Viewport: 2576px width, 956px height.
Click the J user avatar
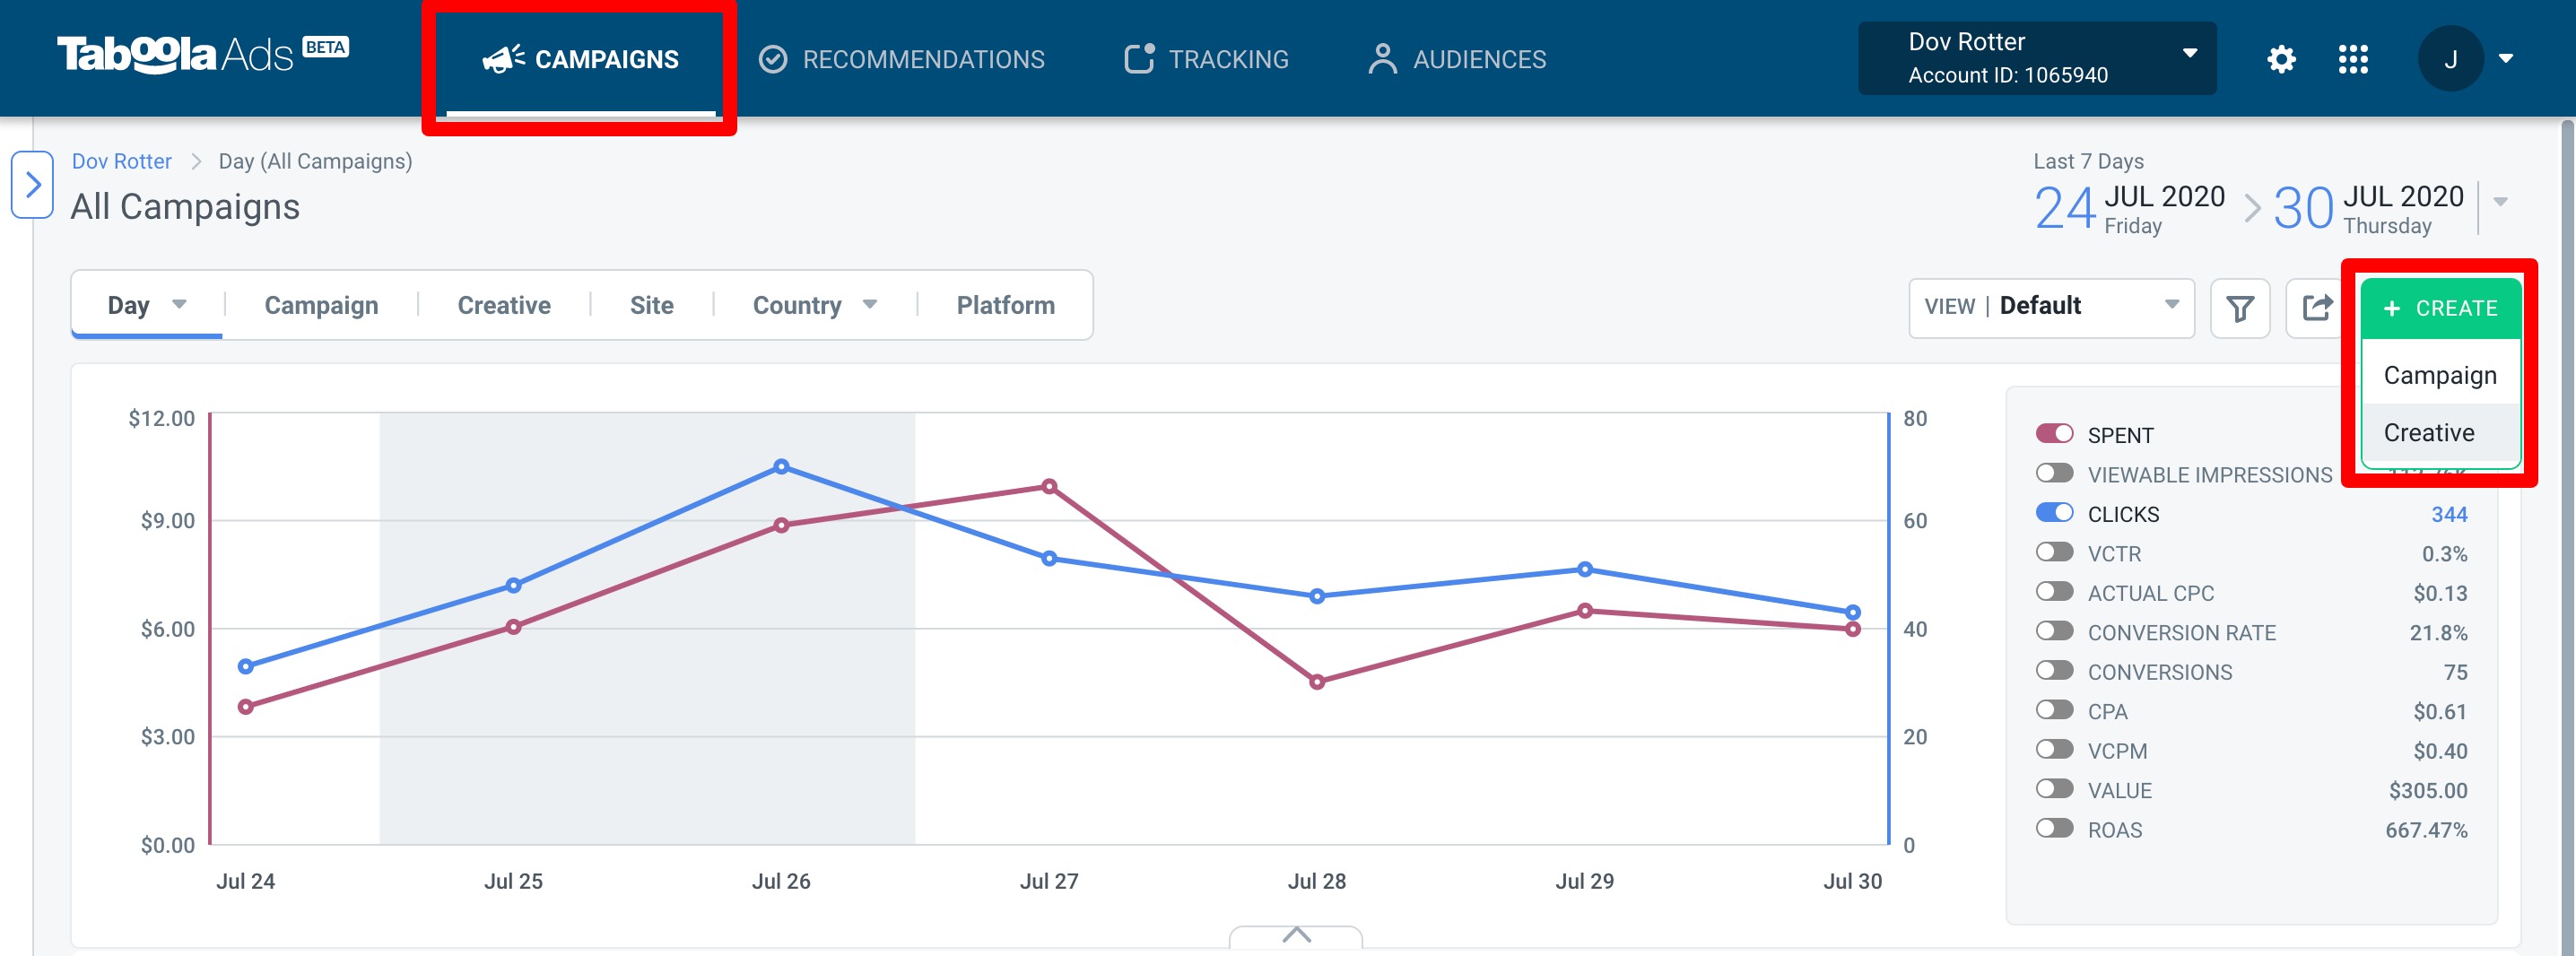2450,59
